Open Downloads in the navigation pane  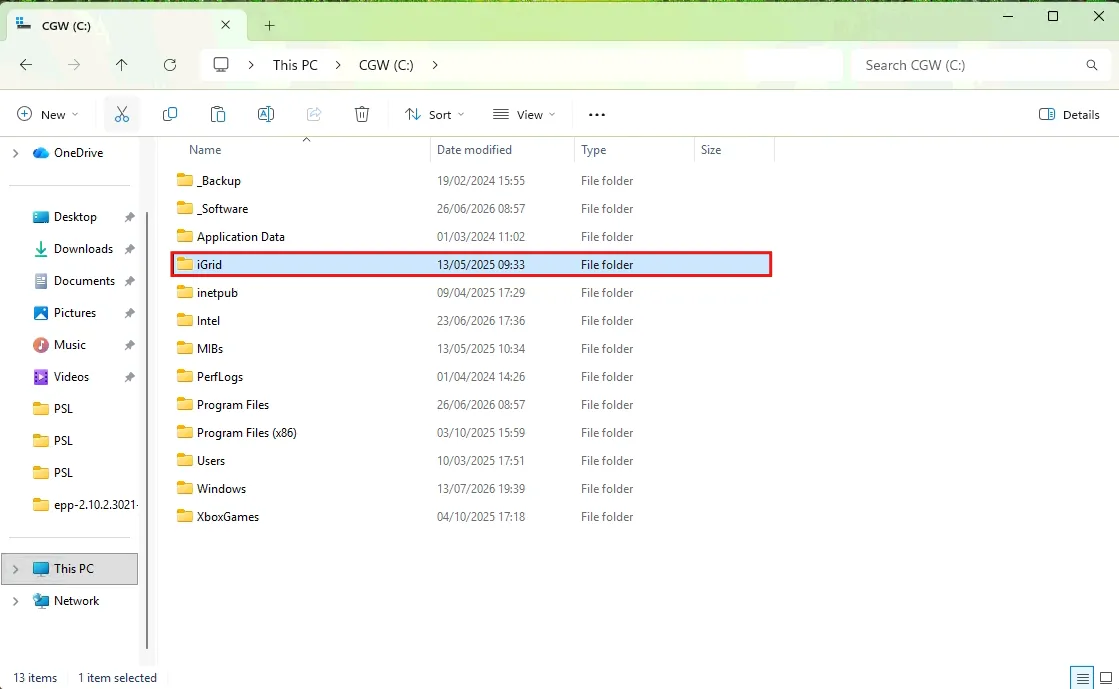[83, 249]
